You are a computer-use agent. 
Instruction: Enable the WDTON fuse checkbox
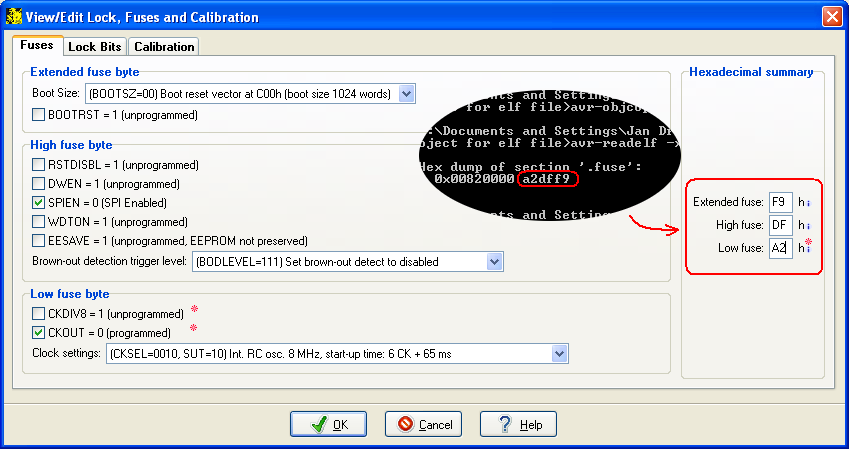coord(39,222)
